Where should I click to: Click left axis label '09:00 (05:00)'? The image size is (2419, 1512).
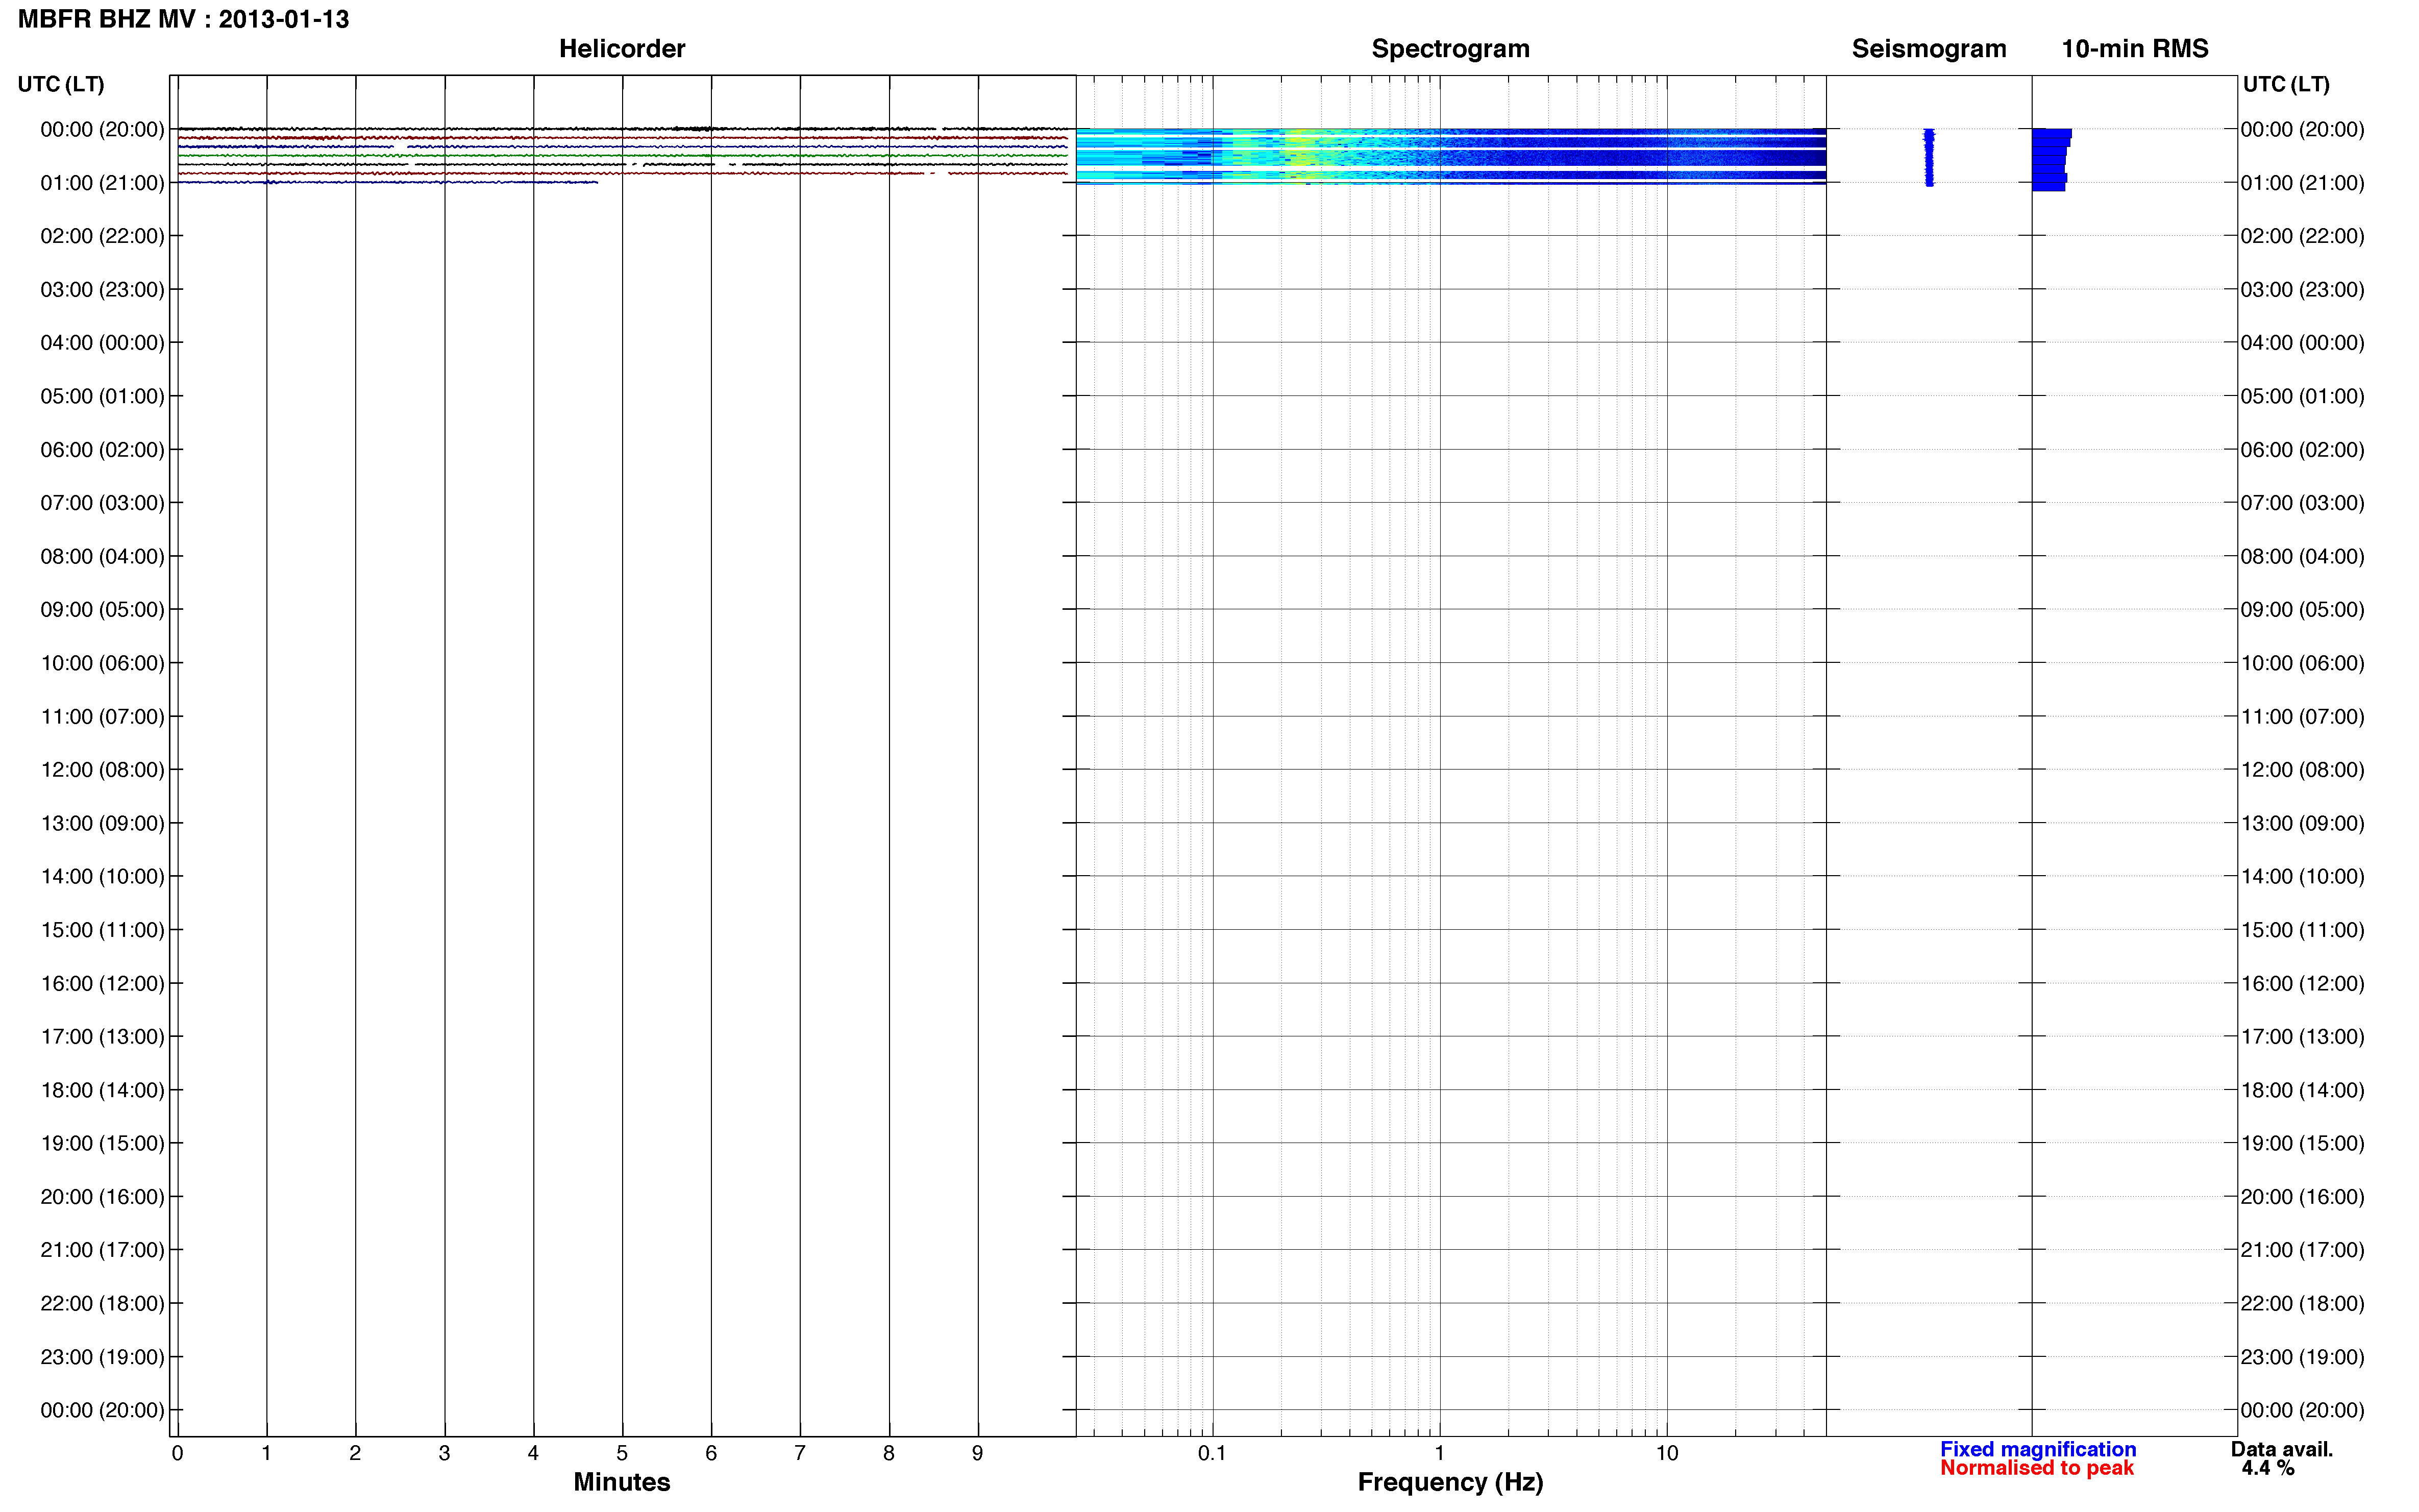[102, 610]
